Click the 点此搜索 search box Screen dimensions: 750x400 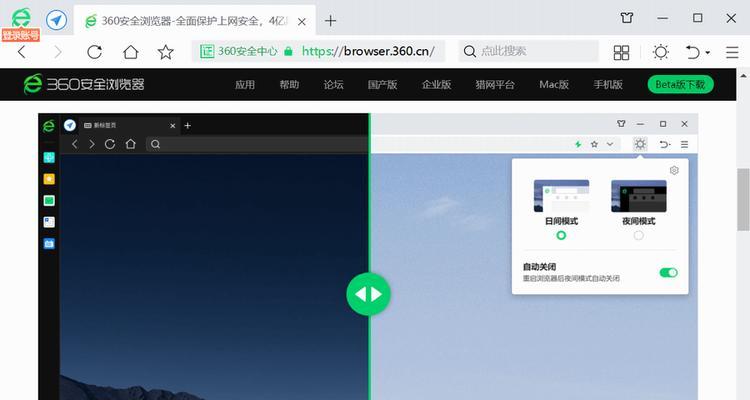point(529,51)
